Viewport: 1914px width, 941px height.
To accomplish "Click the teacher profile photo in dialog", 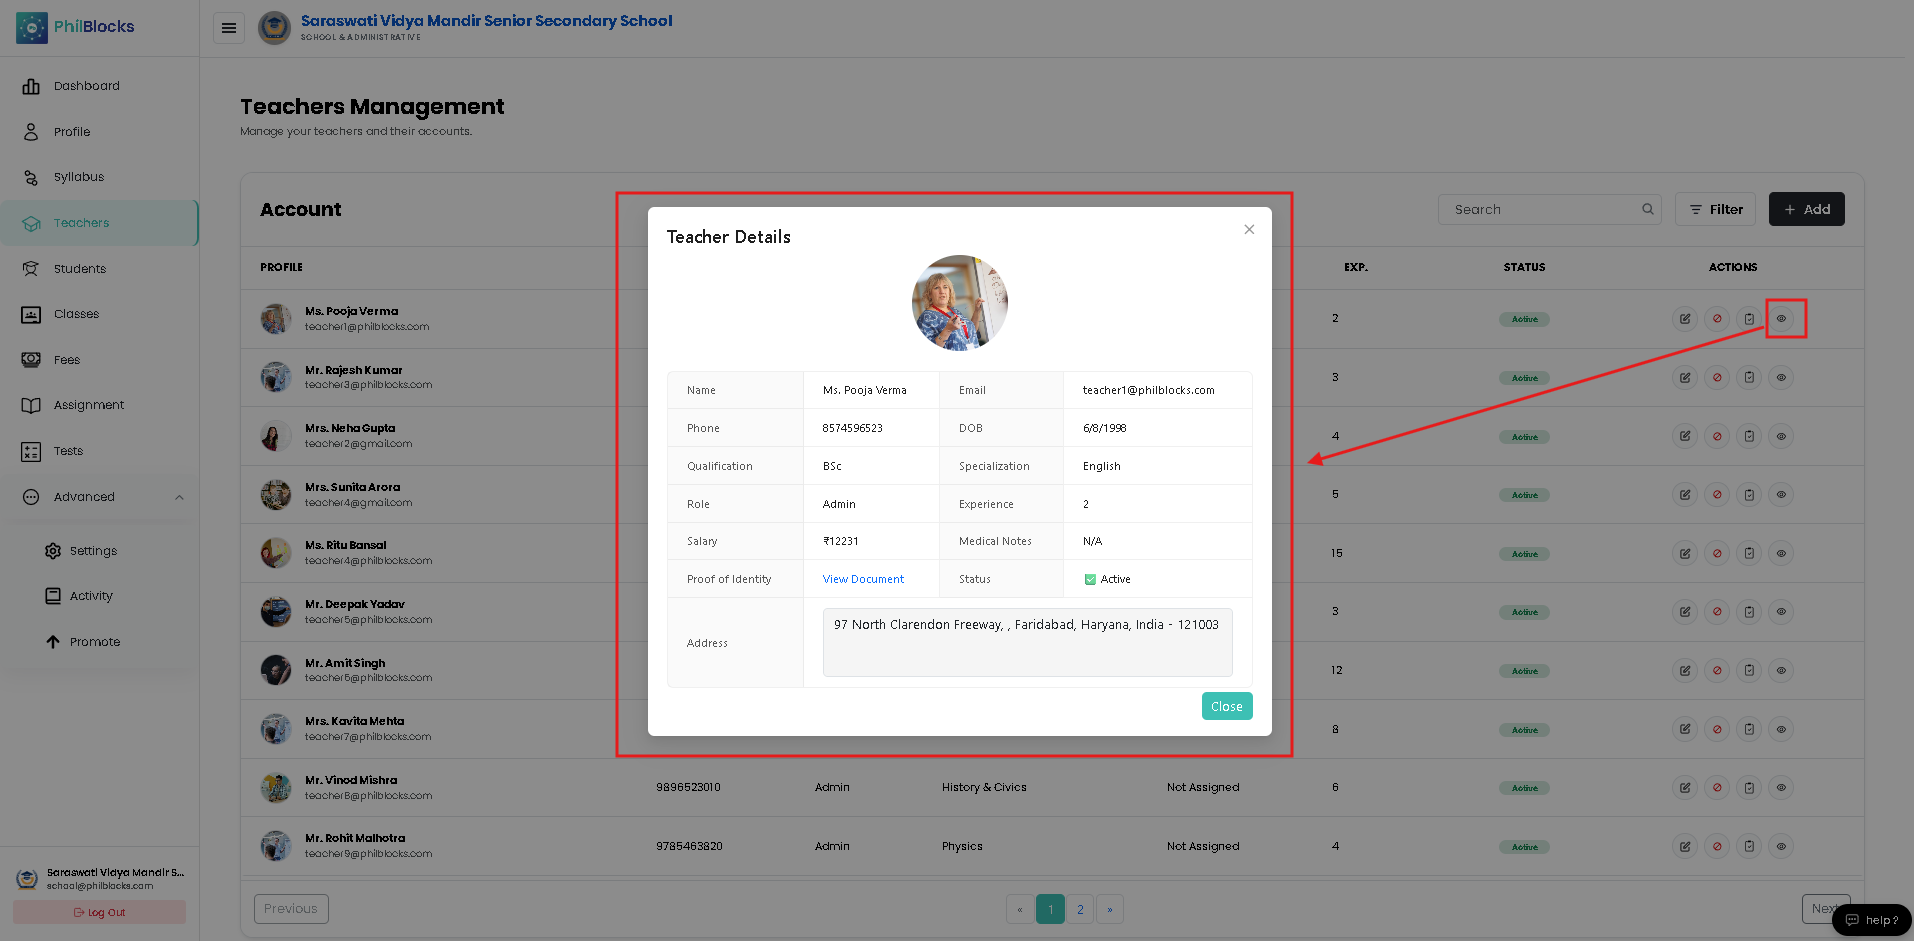I will 960,303.
